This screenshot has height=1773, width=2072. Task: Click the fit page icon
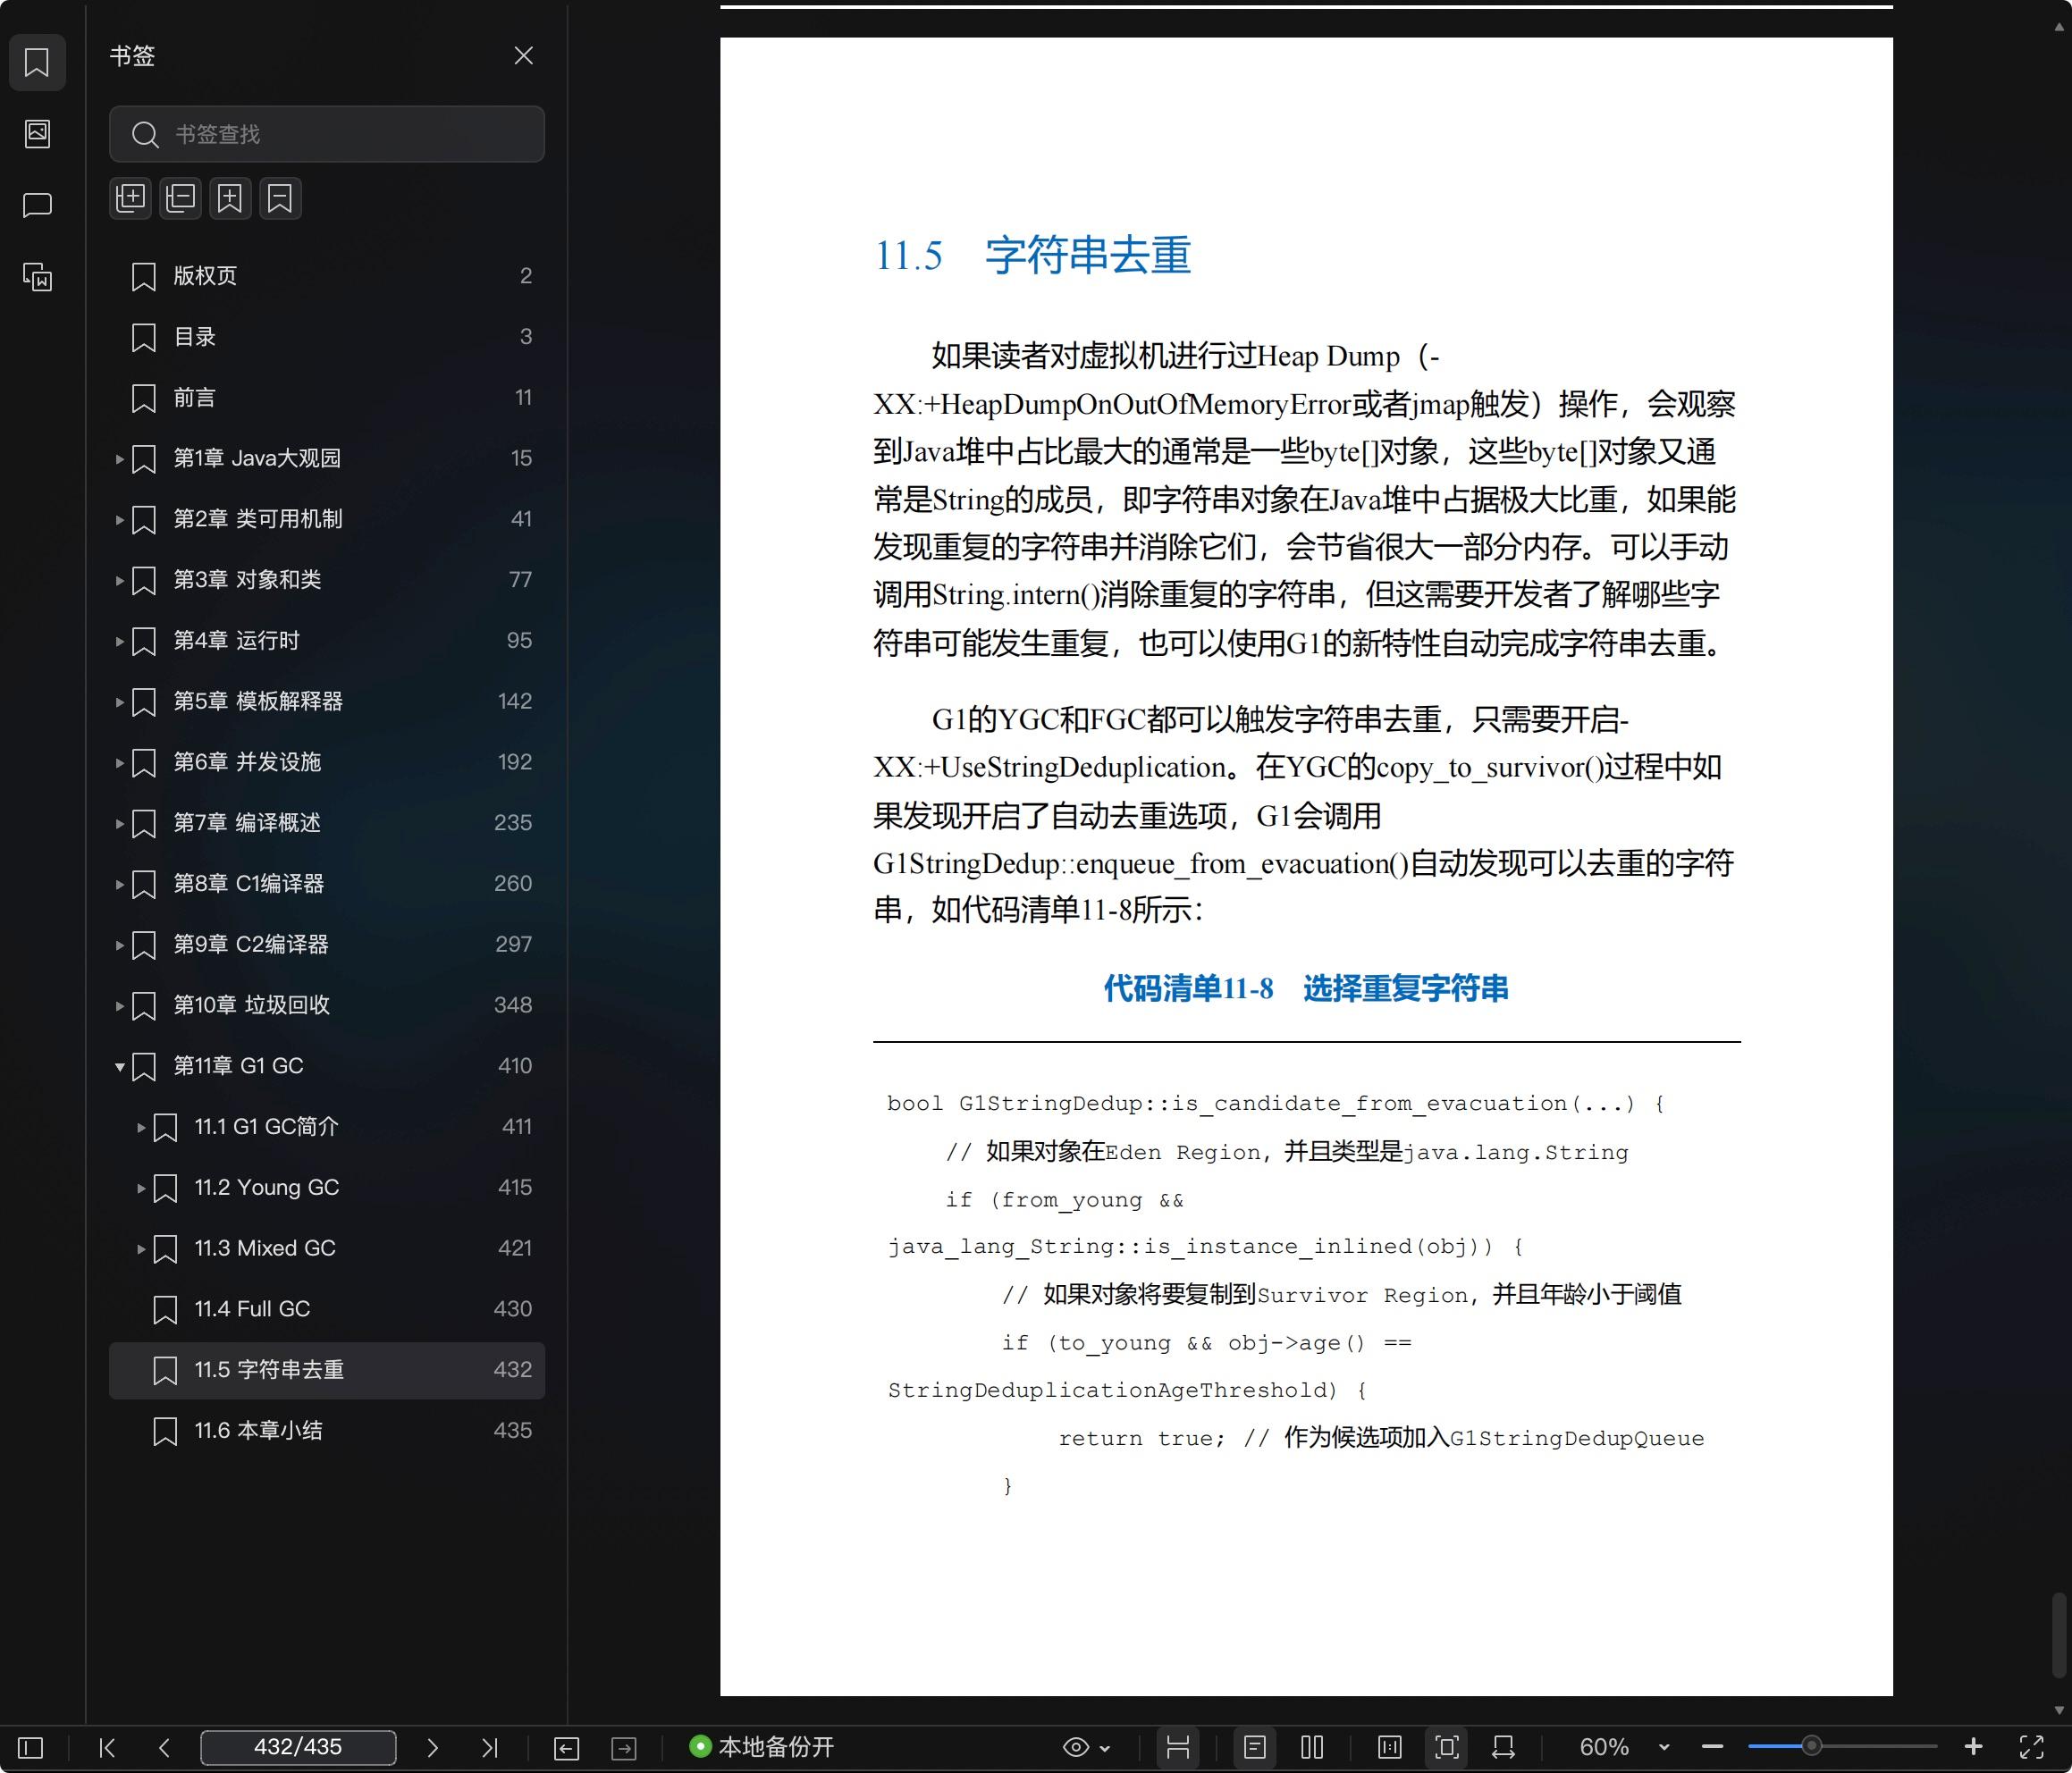(1447, 1747)
